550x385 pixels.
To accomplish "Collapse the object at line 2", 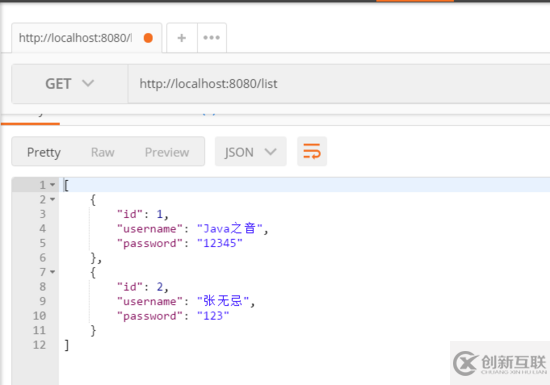I will click(x=53, y=200).
